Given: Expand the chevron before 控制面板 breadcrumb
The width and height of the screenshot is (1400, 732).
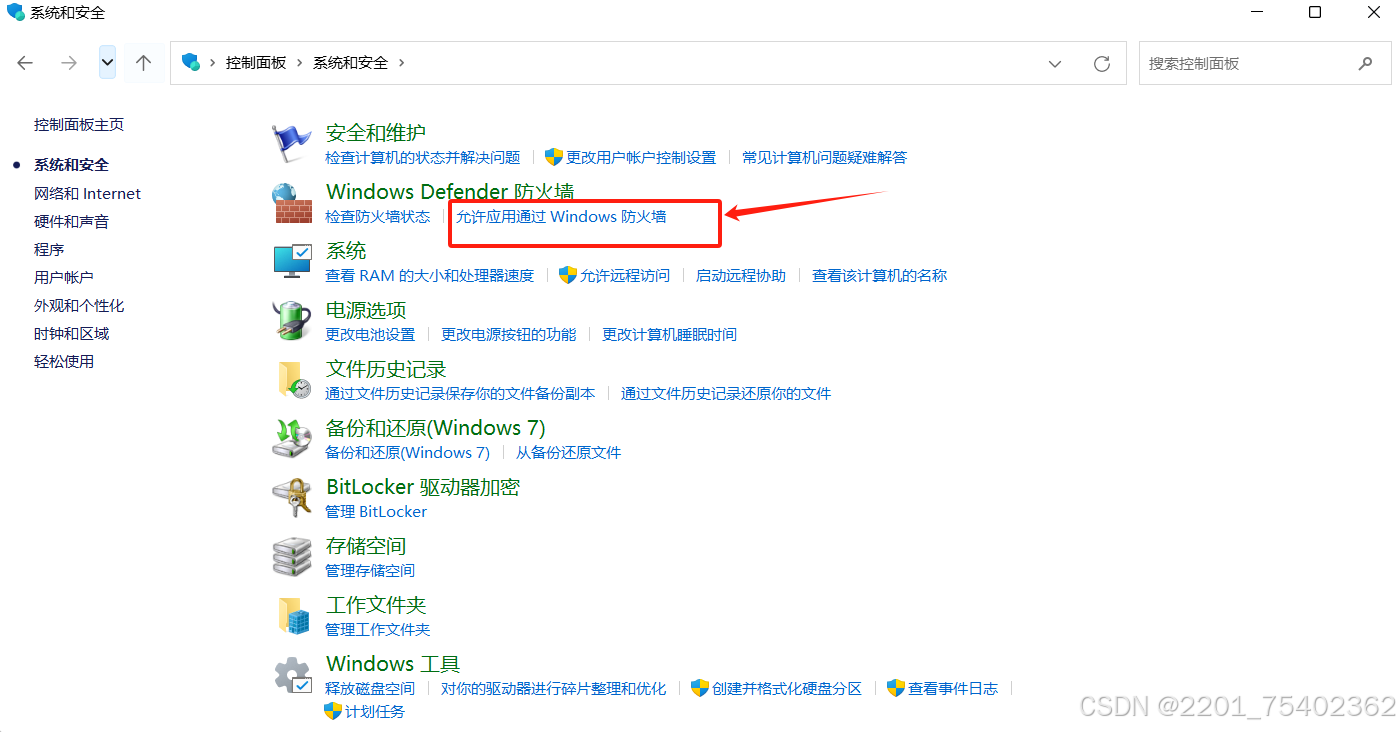Looking at the screenshot, I should (213, 63).
